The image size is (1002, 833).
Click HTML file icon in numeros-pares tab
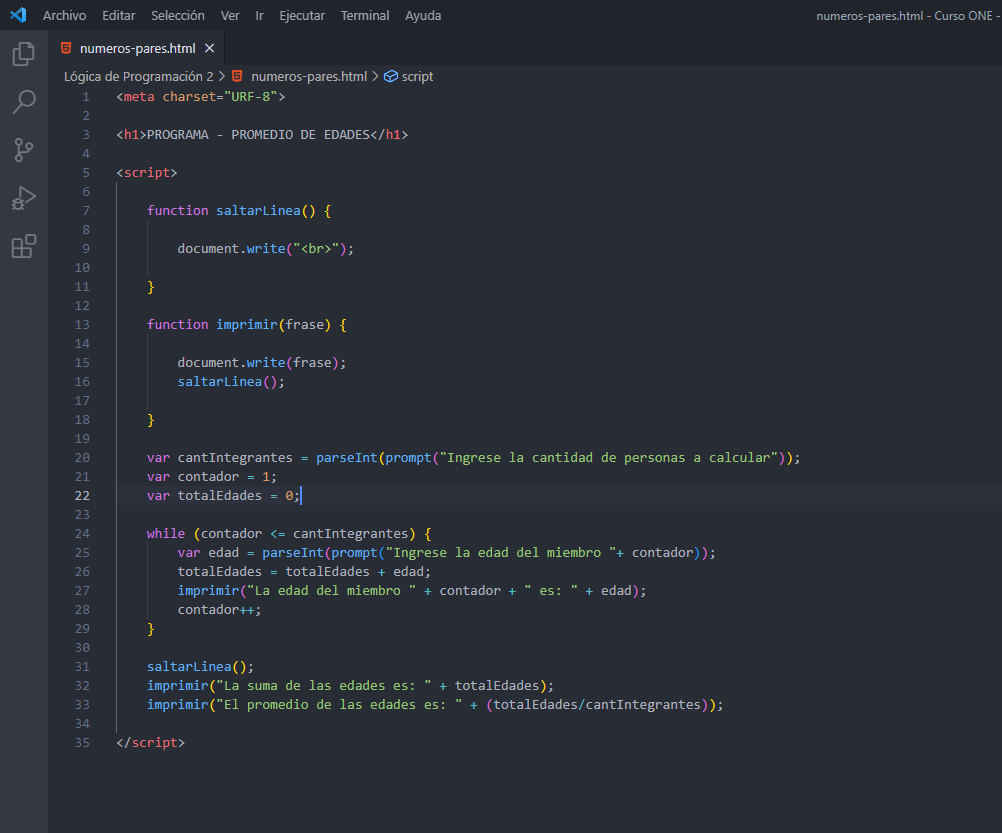point(66,48)
